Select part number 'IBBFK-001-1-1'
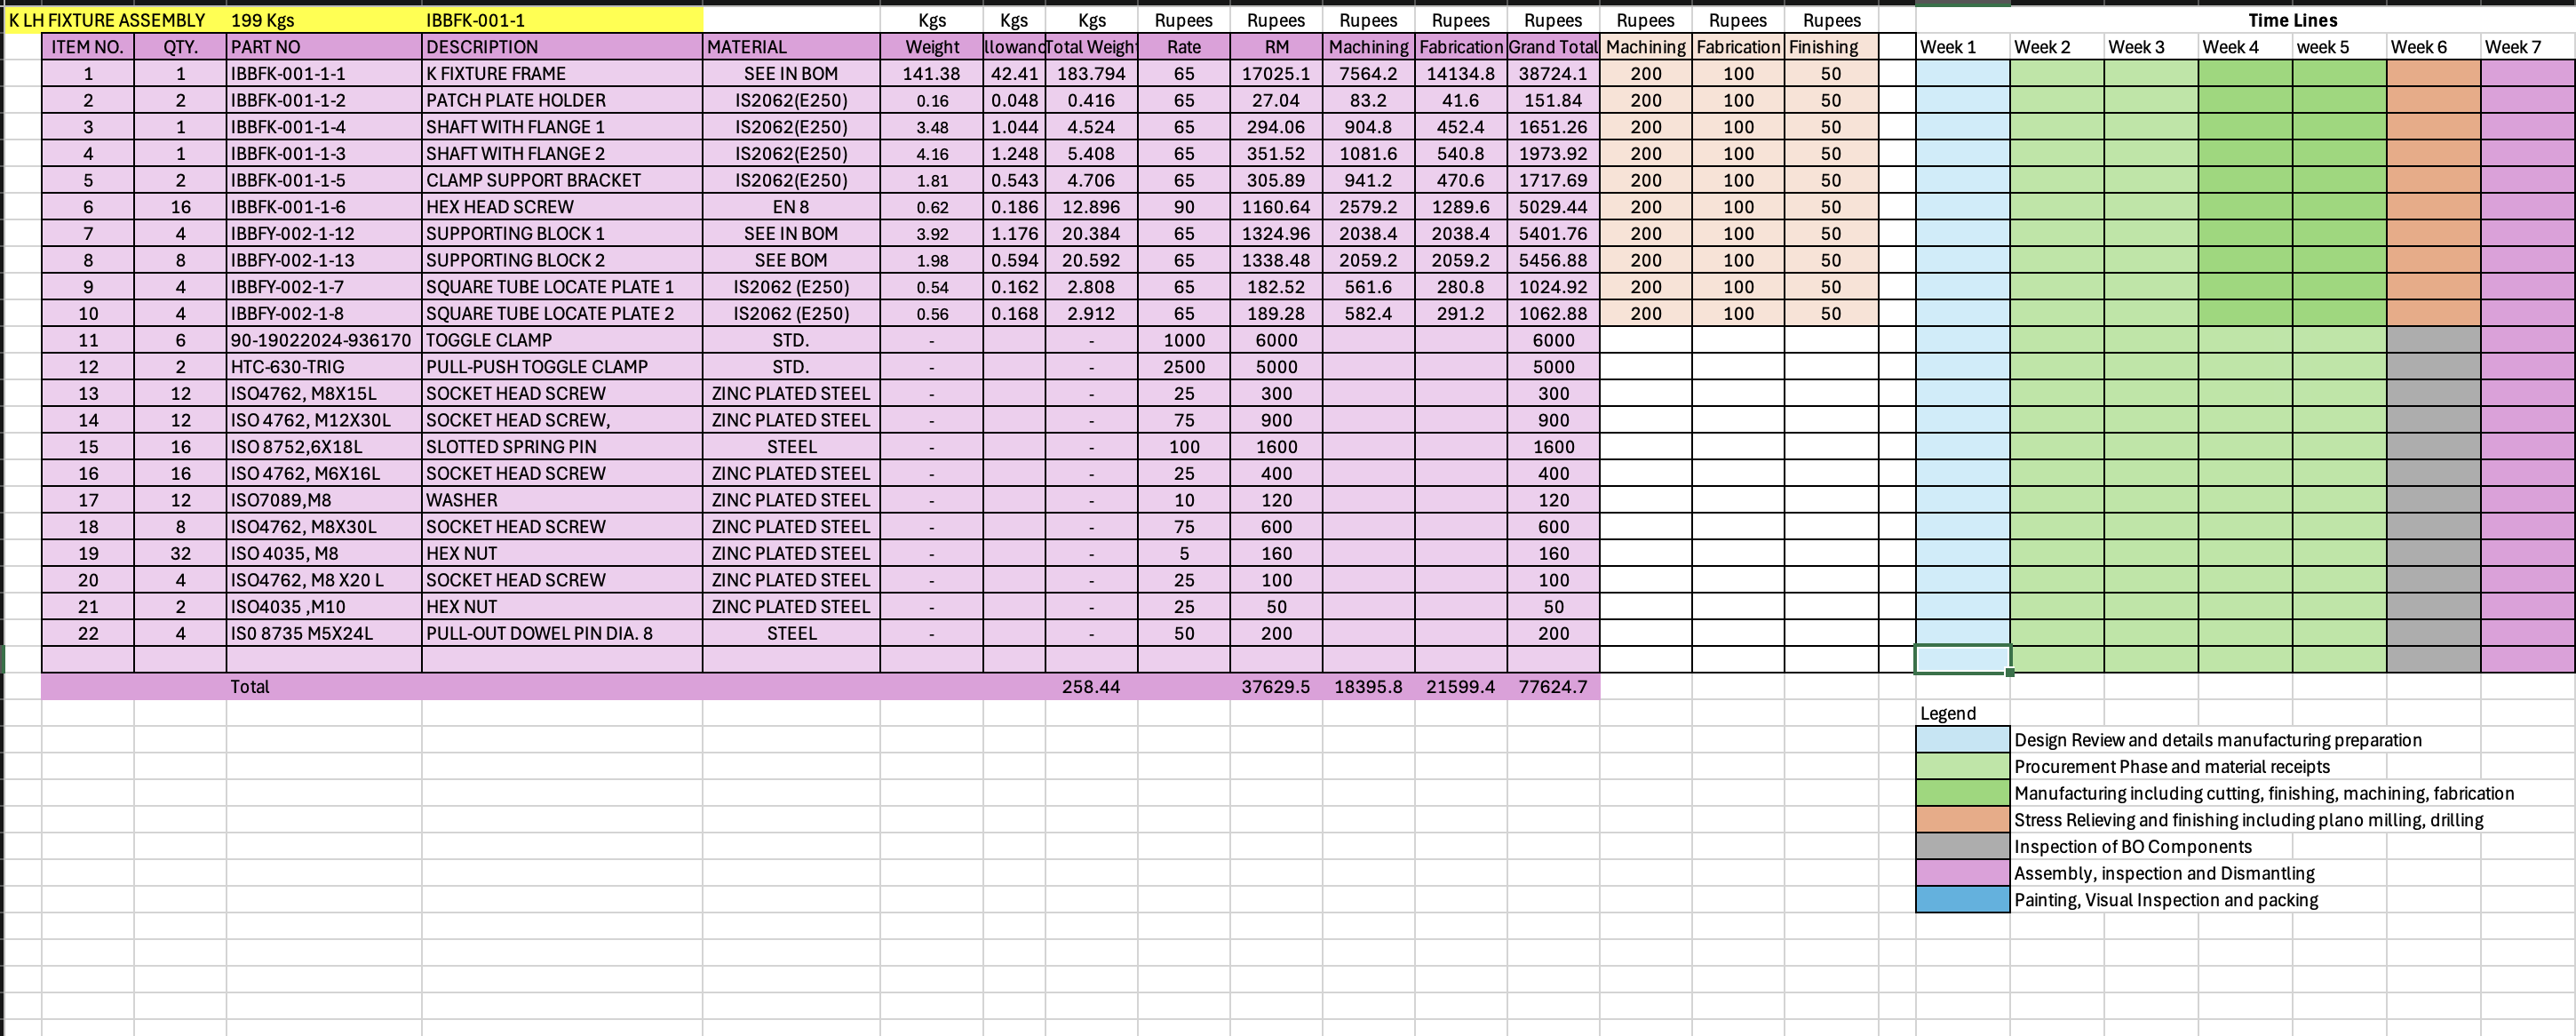 click(324, 74)
